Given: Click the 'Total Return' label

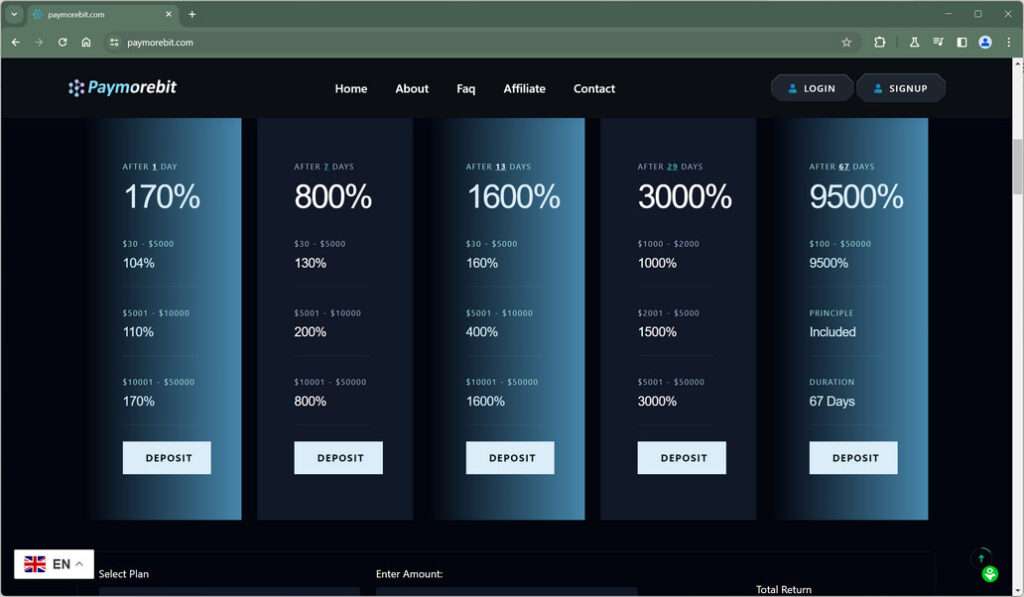Looking at the screenshot, I should pos(784,589).
